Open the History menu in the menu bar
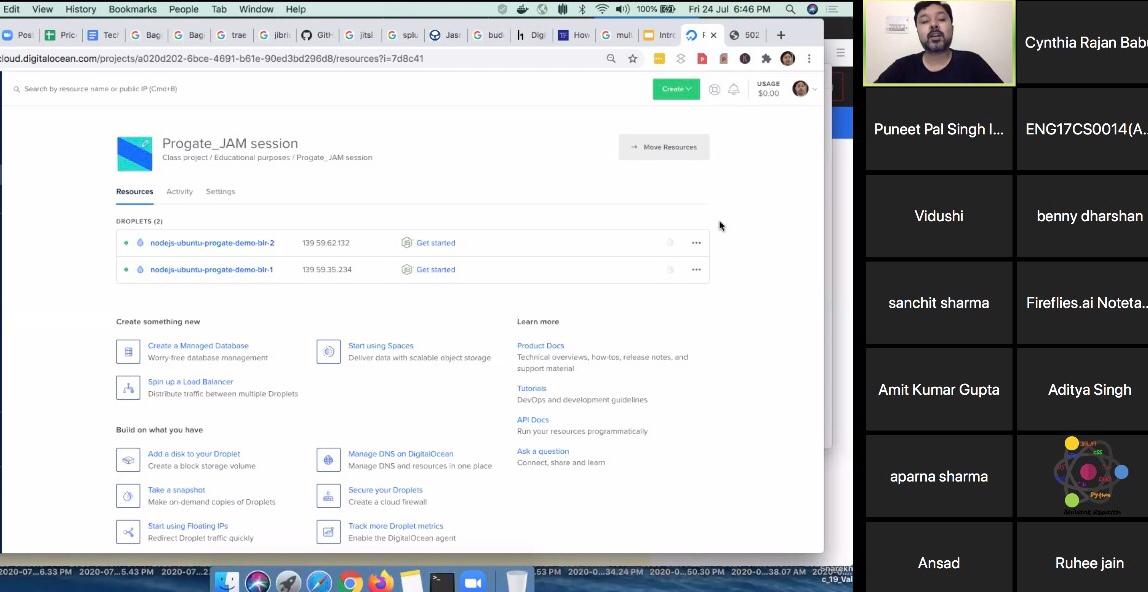The image size is (1148, 592). coord(79,8)
